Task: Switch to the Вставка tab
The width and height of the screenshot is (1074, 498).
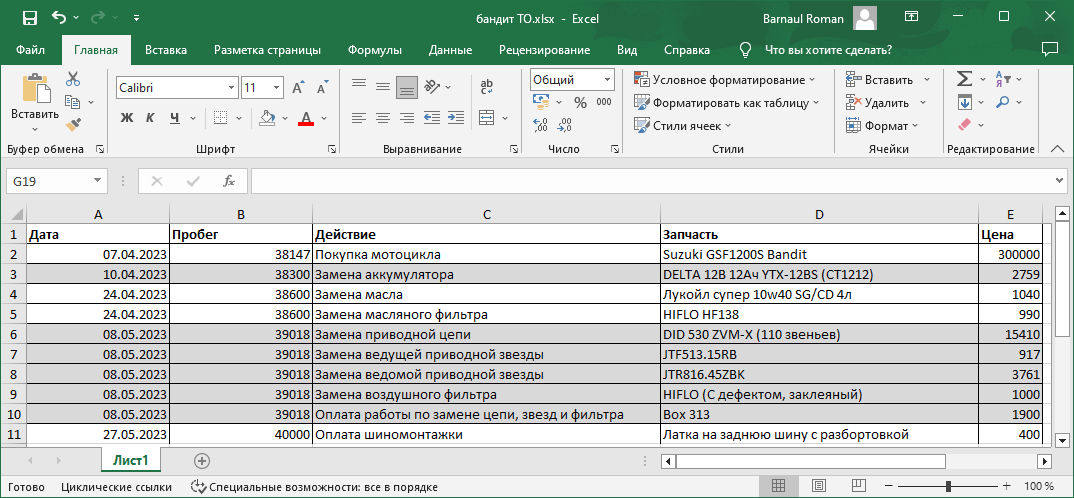Action: 166,50
